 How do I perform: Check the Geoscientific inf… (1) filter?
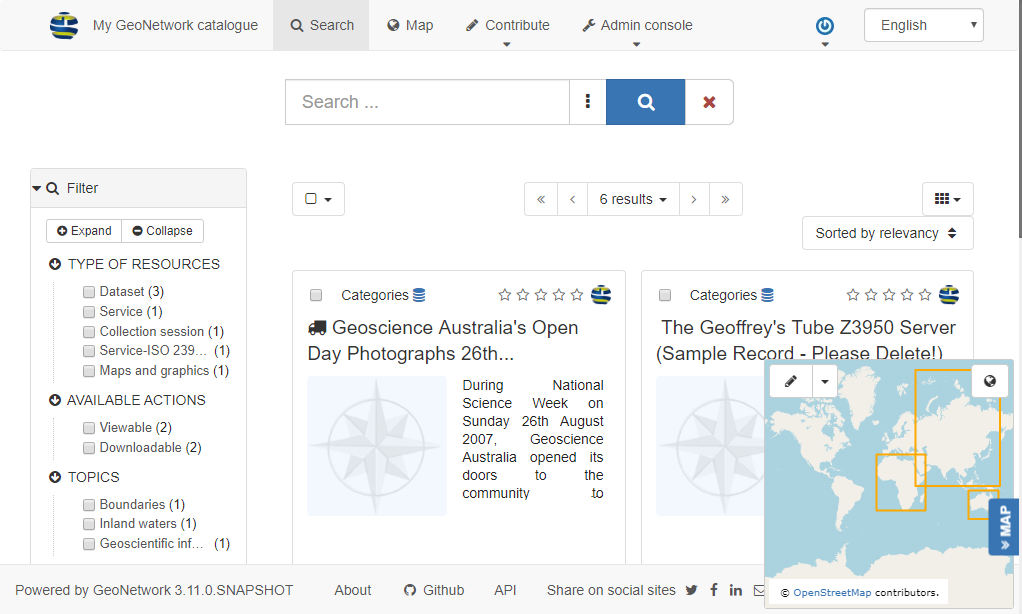89,544
